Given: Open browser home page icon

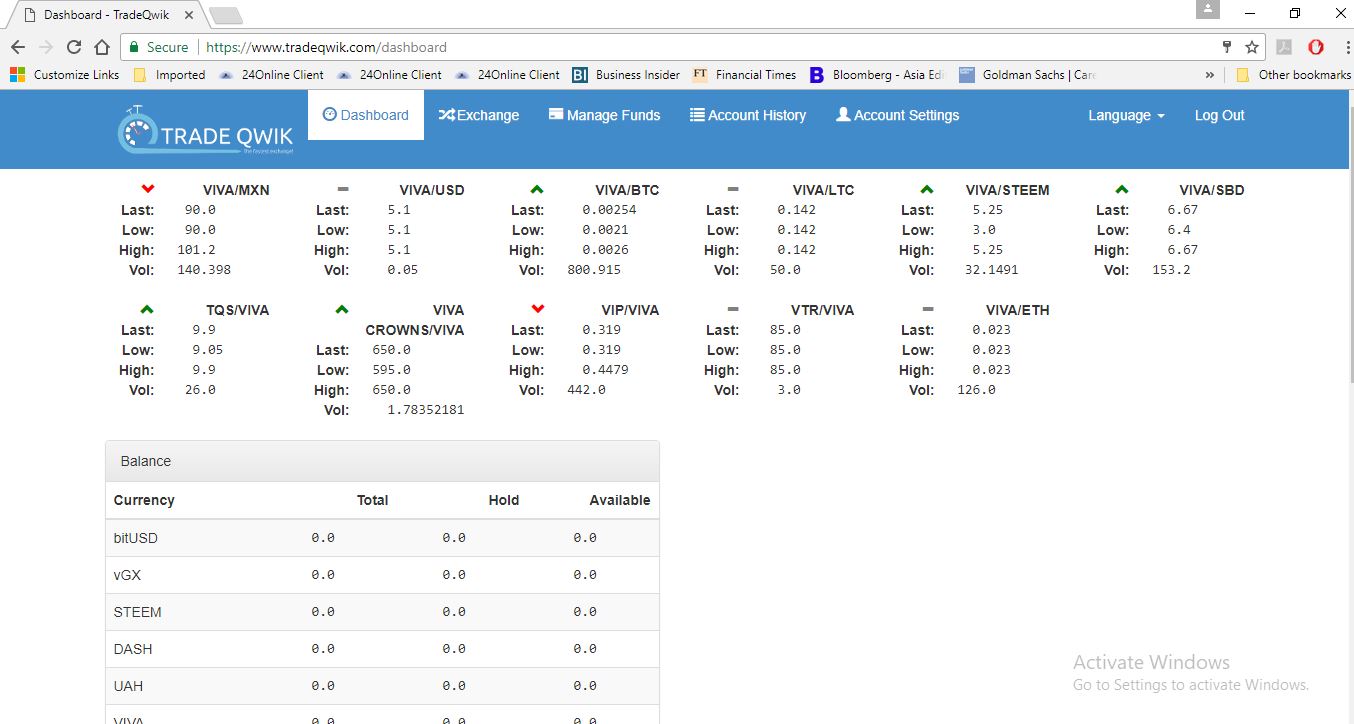Looking at the screenshot, I should (101, 47).
